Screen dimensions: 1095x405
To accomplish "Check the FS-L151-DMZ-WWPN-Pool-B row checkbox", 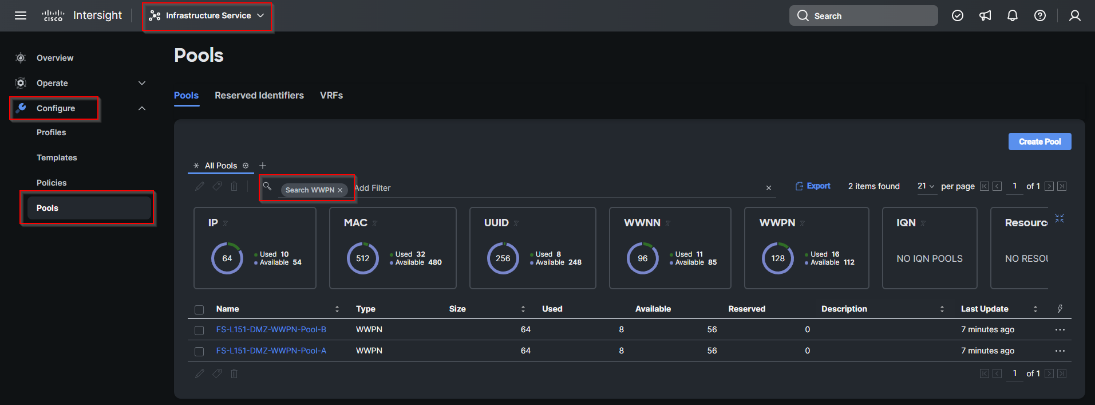I will click(x=199, y=329).
